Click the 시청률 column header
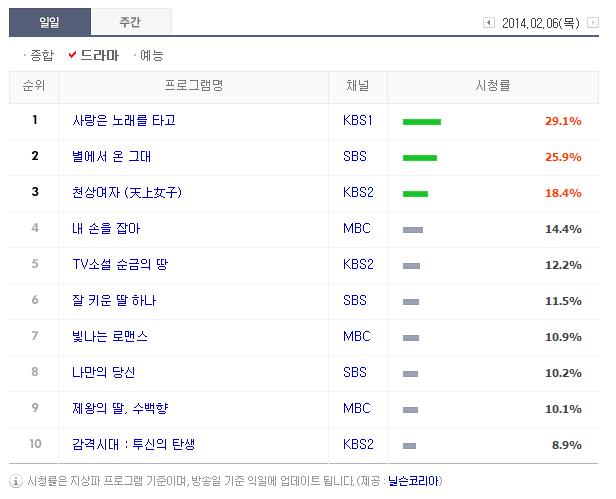616x499 pixels. 493,86
